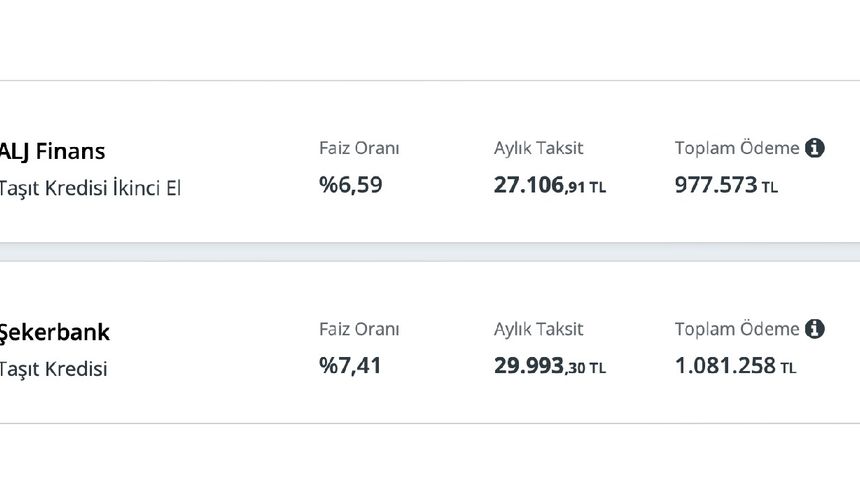
Task: Click total payment 1.081.258 TL
Action: tap(735, 366)
